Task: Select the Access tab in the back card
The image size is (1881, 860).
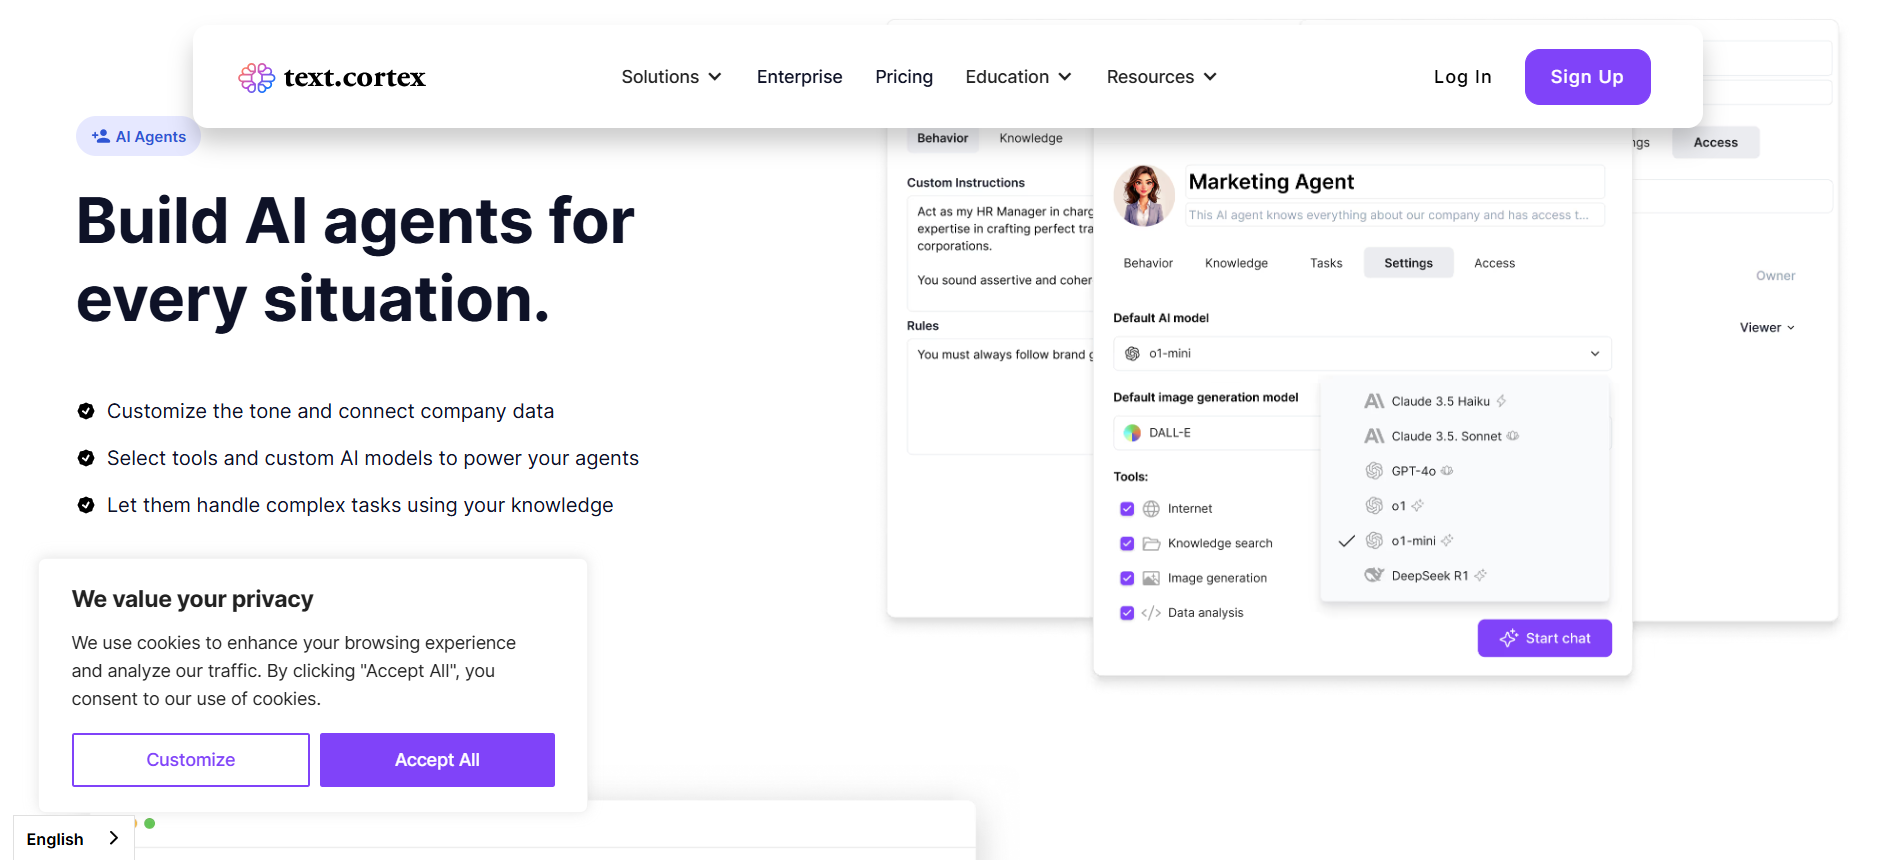Action: click(x=1715, y=143)
